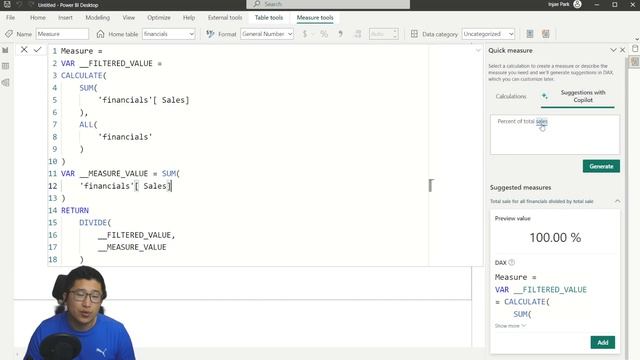This screenshot has width=640, height=360.
Task: Click line 15 DIVIDE( in the formula editor
Action: pyautogui.click(x=95, y=222)
